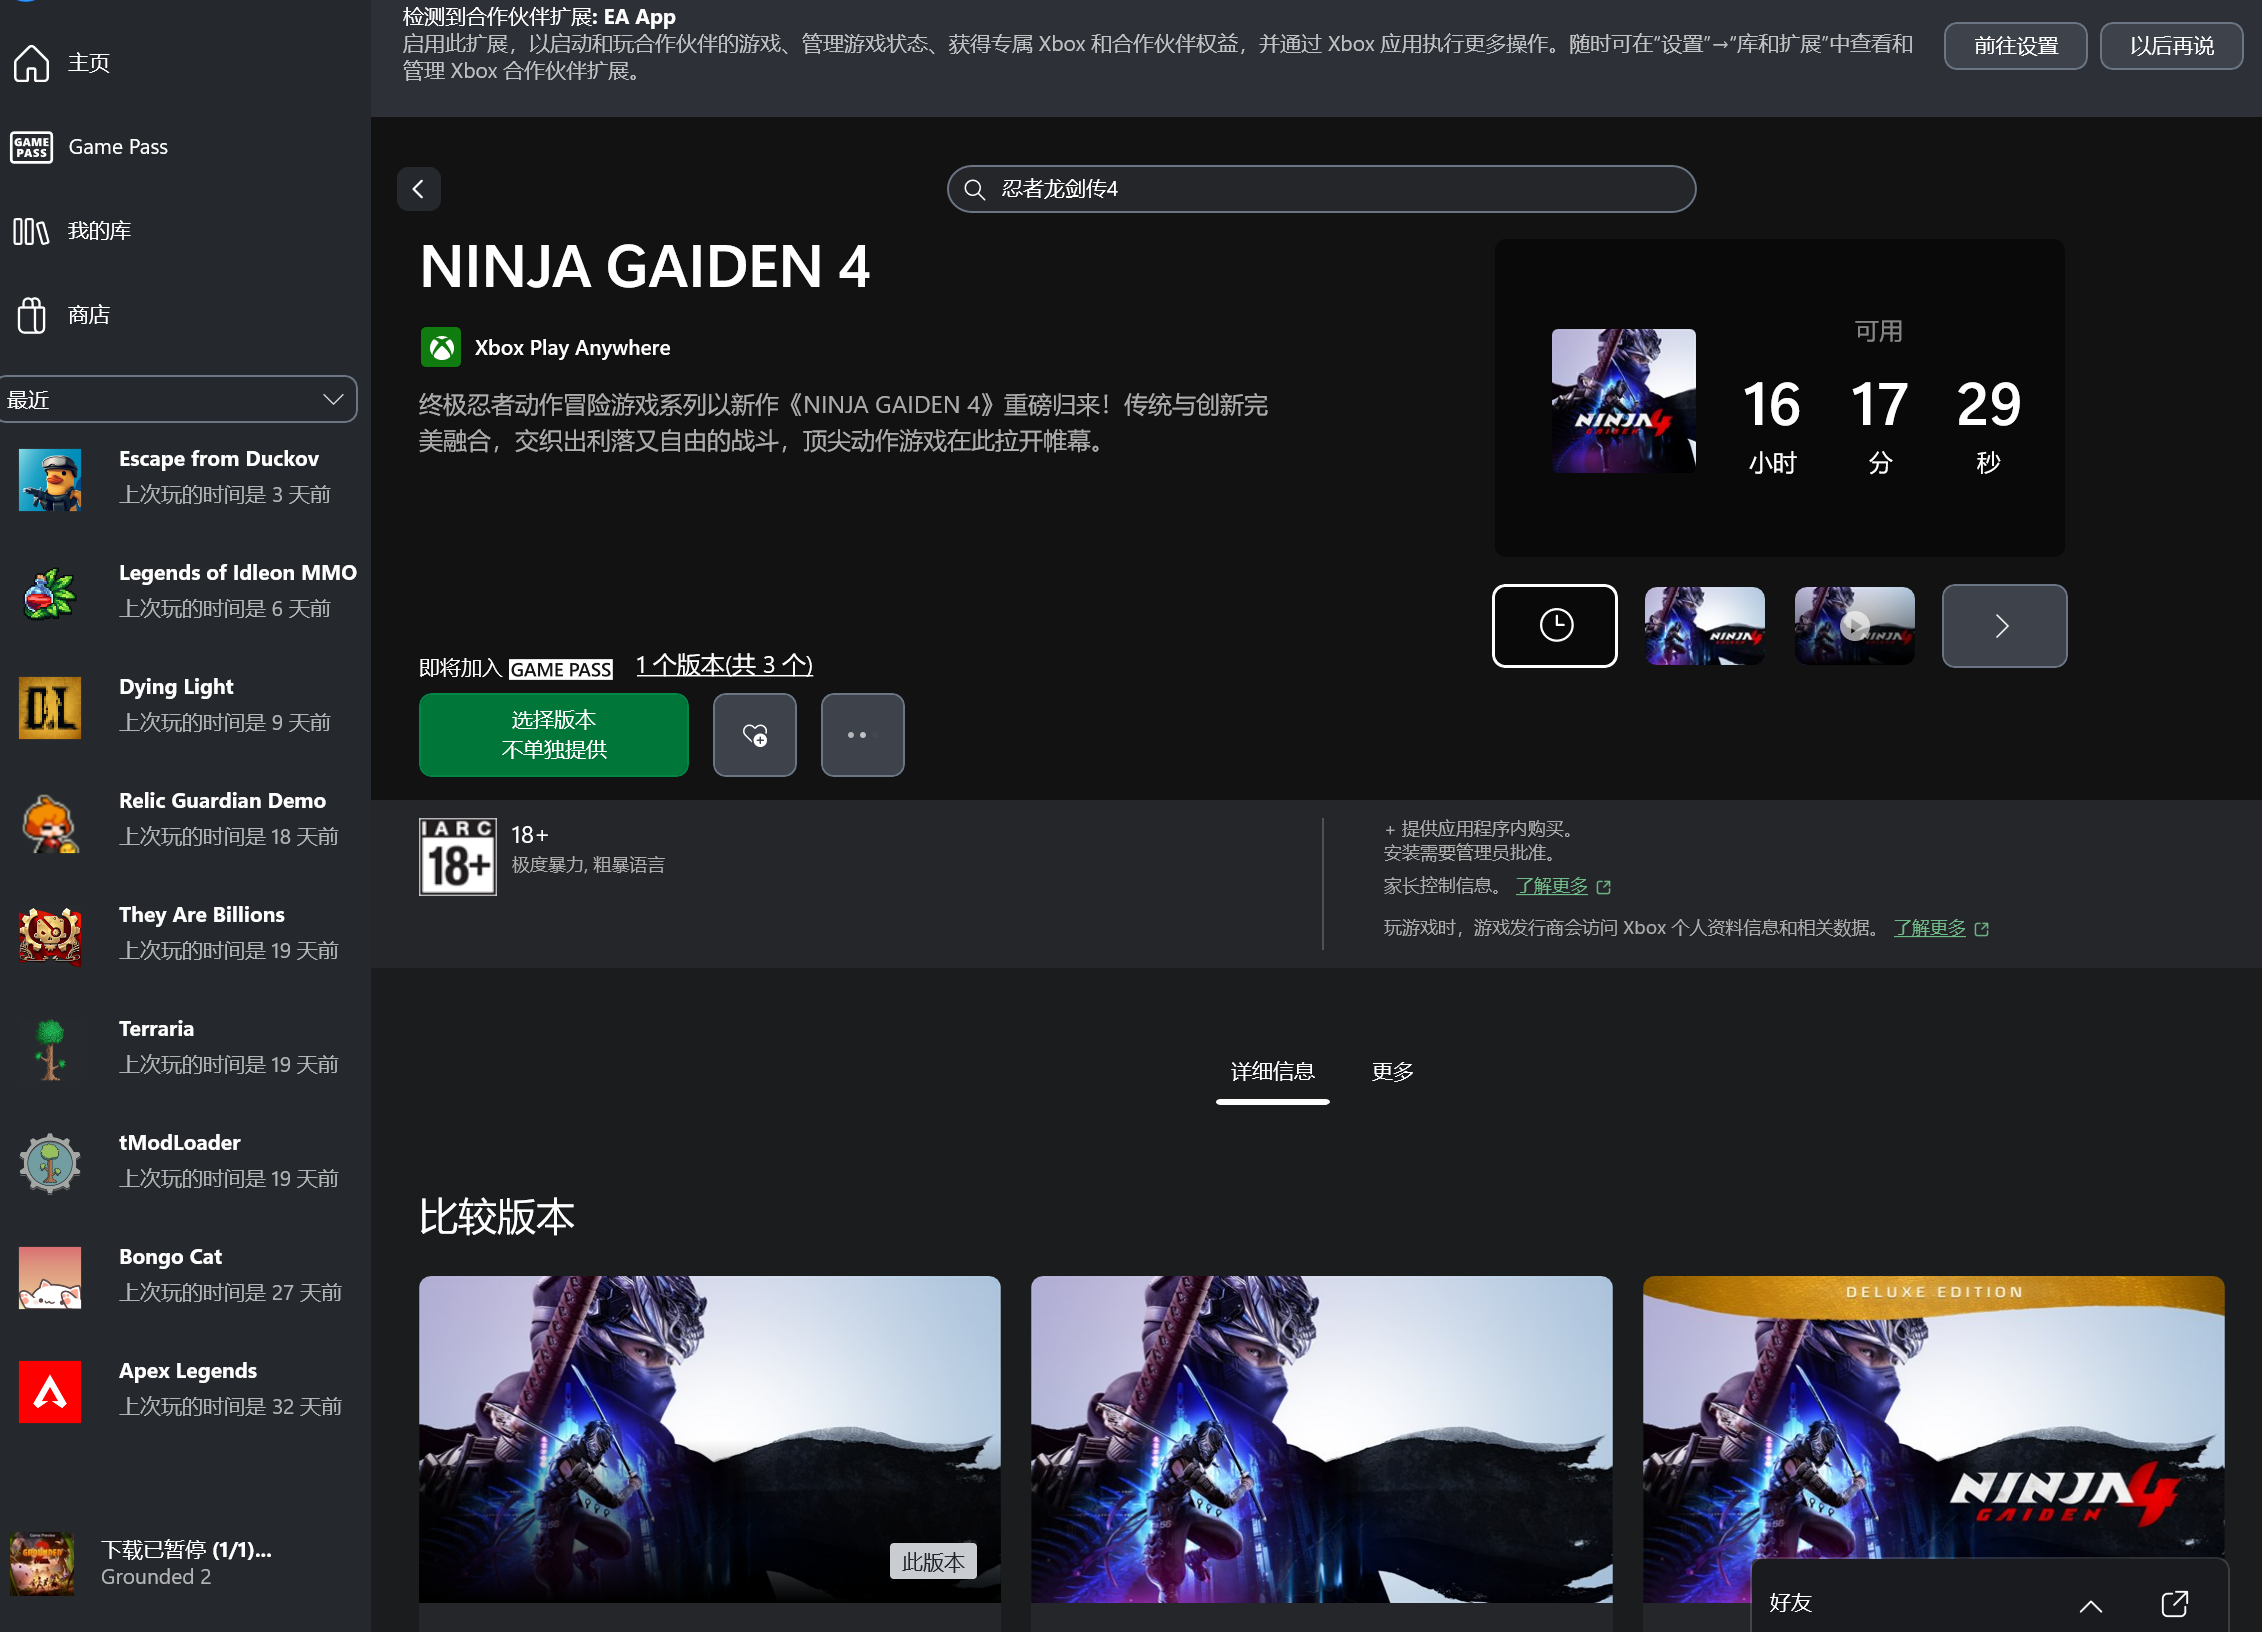Image resolution: width=2262 pixels, height=1632 pixels.
Task: Expand the friends (好友) panel chevron
Action: [2090, 1605]
